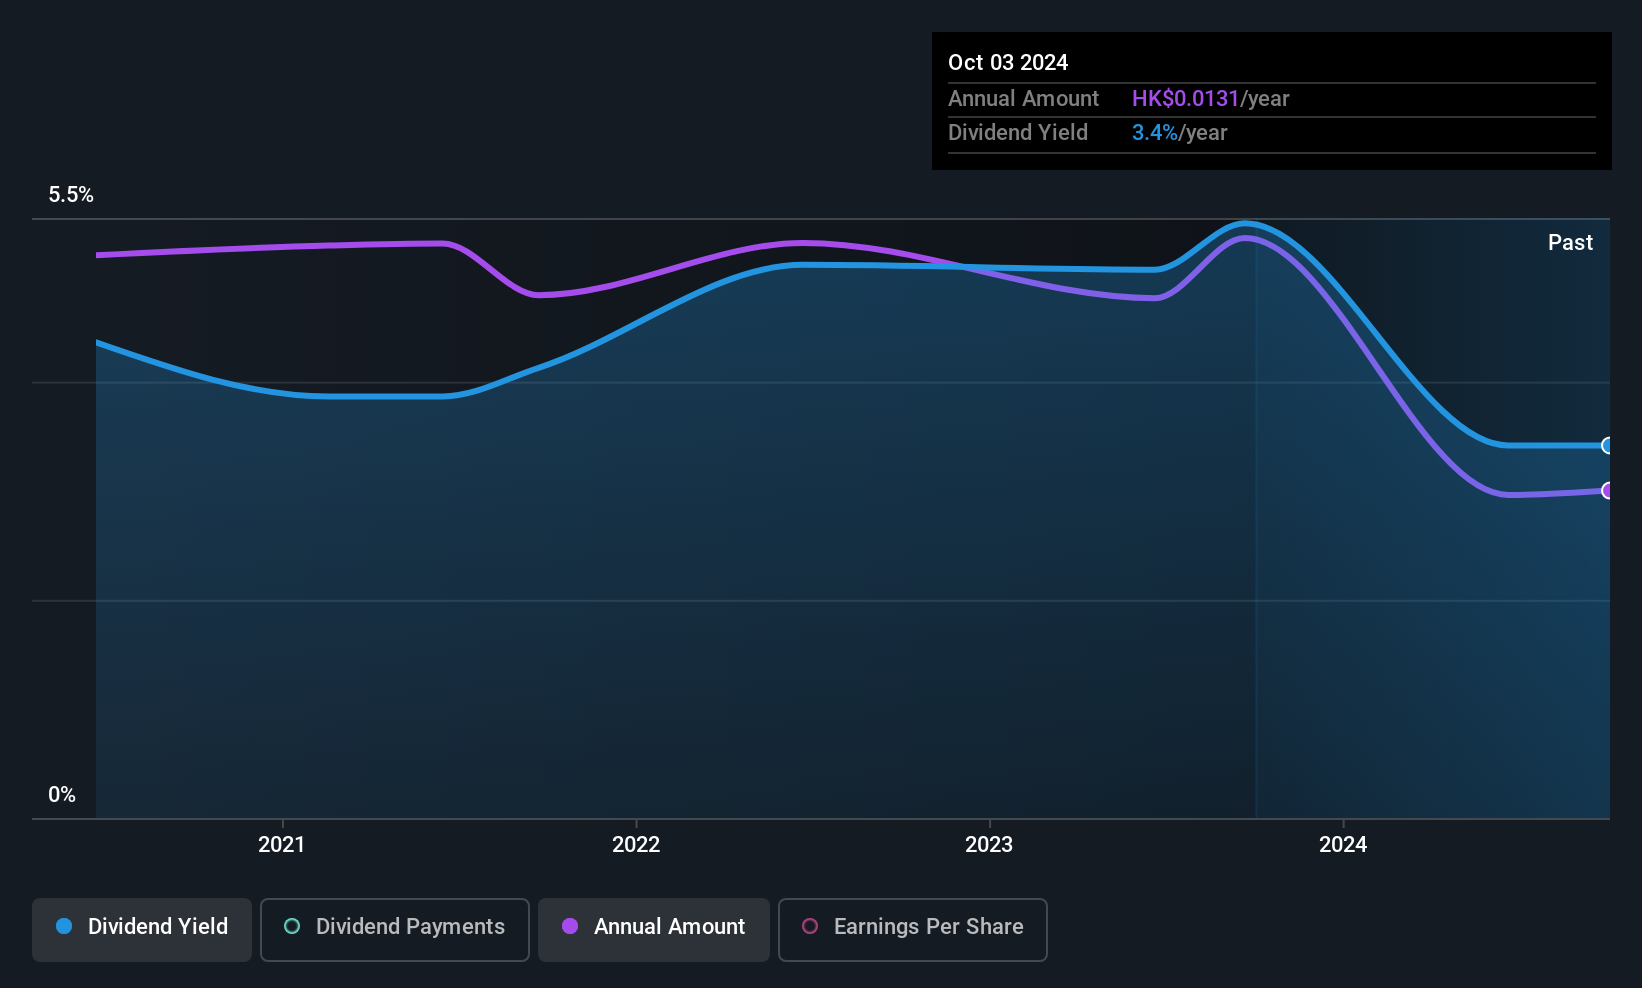1642x988 pixels.
Task: Toggle the Annual Amount series
Action: click(x=654, y=929)
